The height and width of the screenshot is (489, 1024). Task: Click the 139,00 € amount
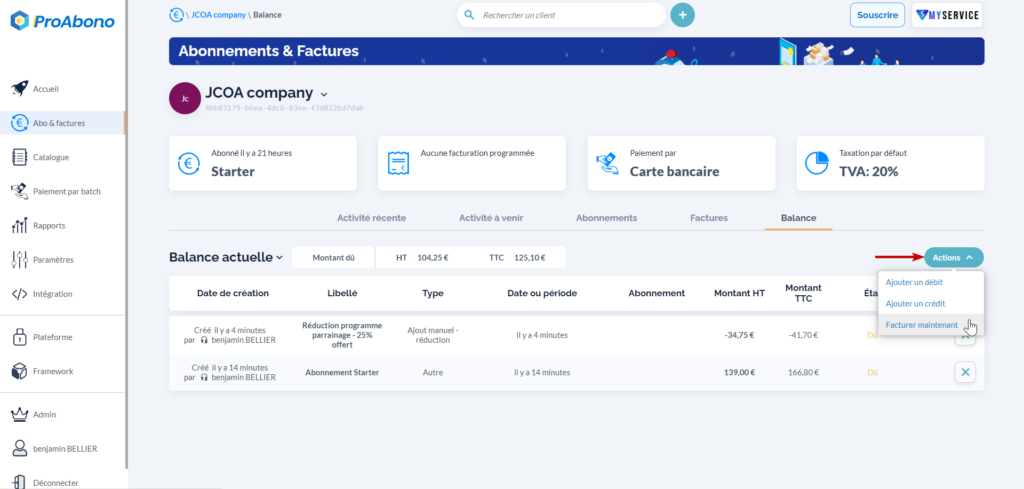(739, 373)
